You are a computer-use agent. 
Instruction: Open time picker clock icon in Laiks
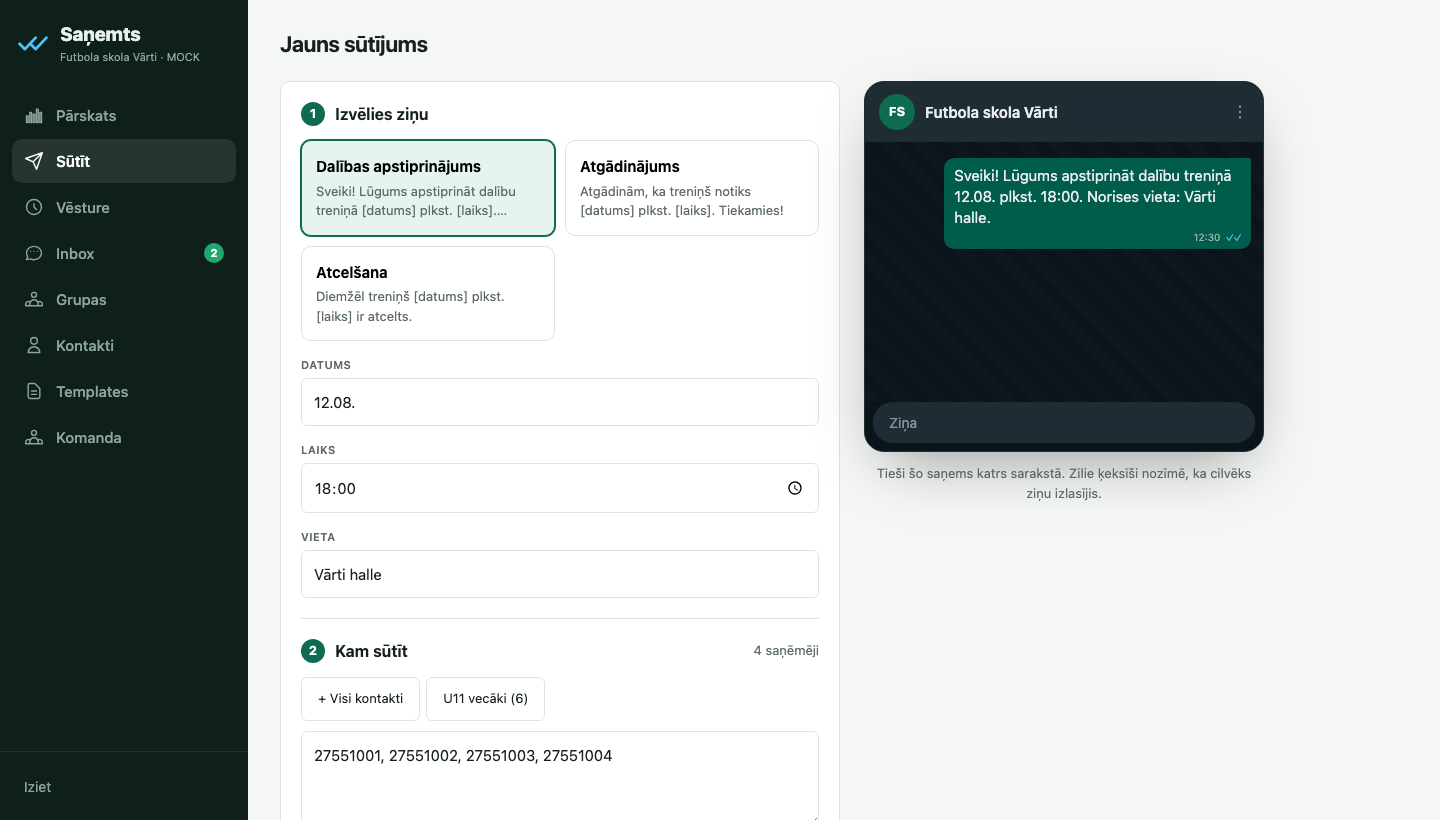[795, 488]
